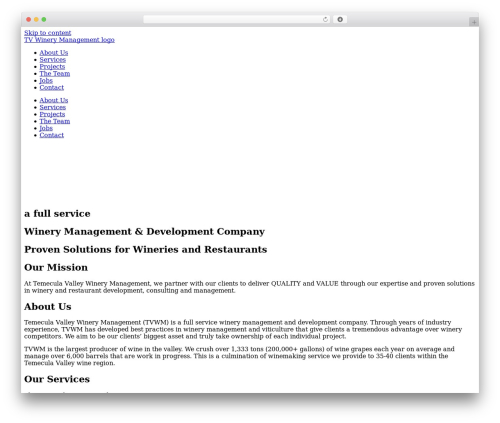Image resolution: width=500 pixels, height=423 pixels.
Task: Open Jobs in the first menu list
Action: coord(46,81)
